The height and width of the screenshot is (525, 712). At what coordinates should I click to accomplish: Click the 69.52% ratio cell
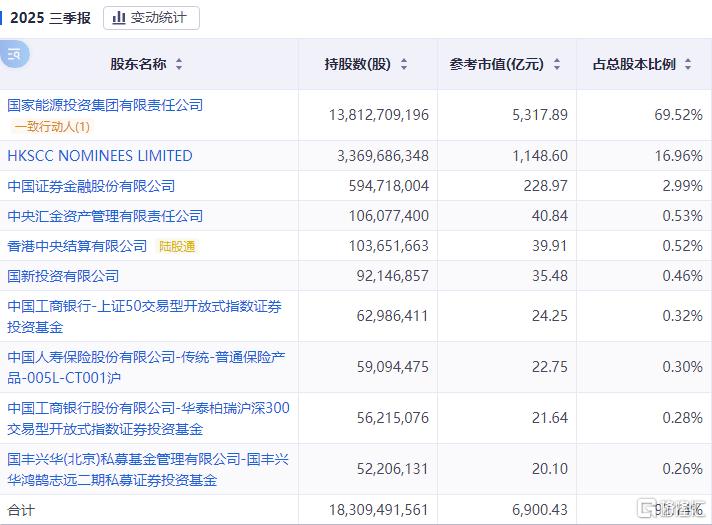tap(678, 115)
